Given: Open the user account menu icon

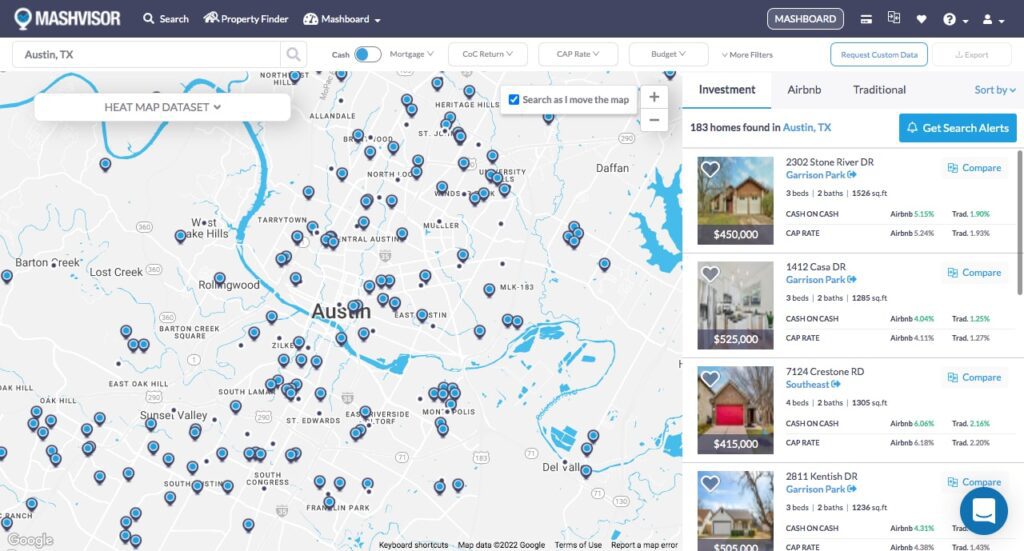Looking at the screenshot, I should point(993,20).
